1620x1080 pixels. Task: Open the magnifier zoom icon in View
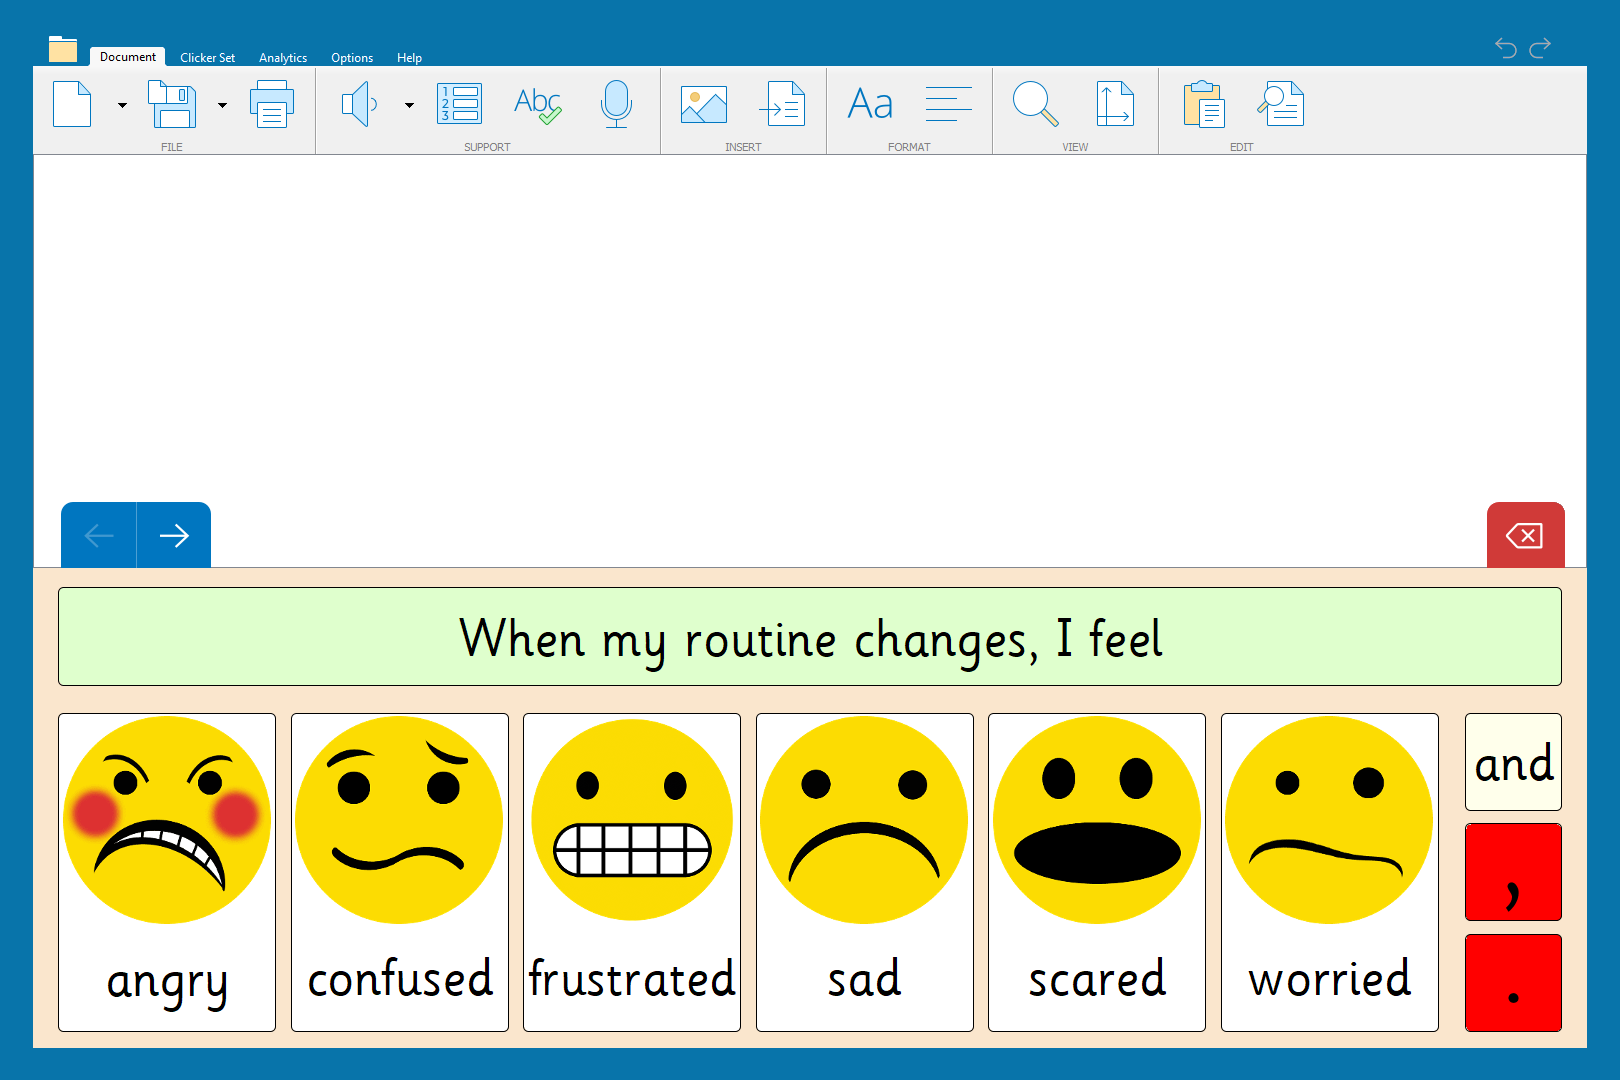point(1035,104)
